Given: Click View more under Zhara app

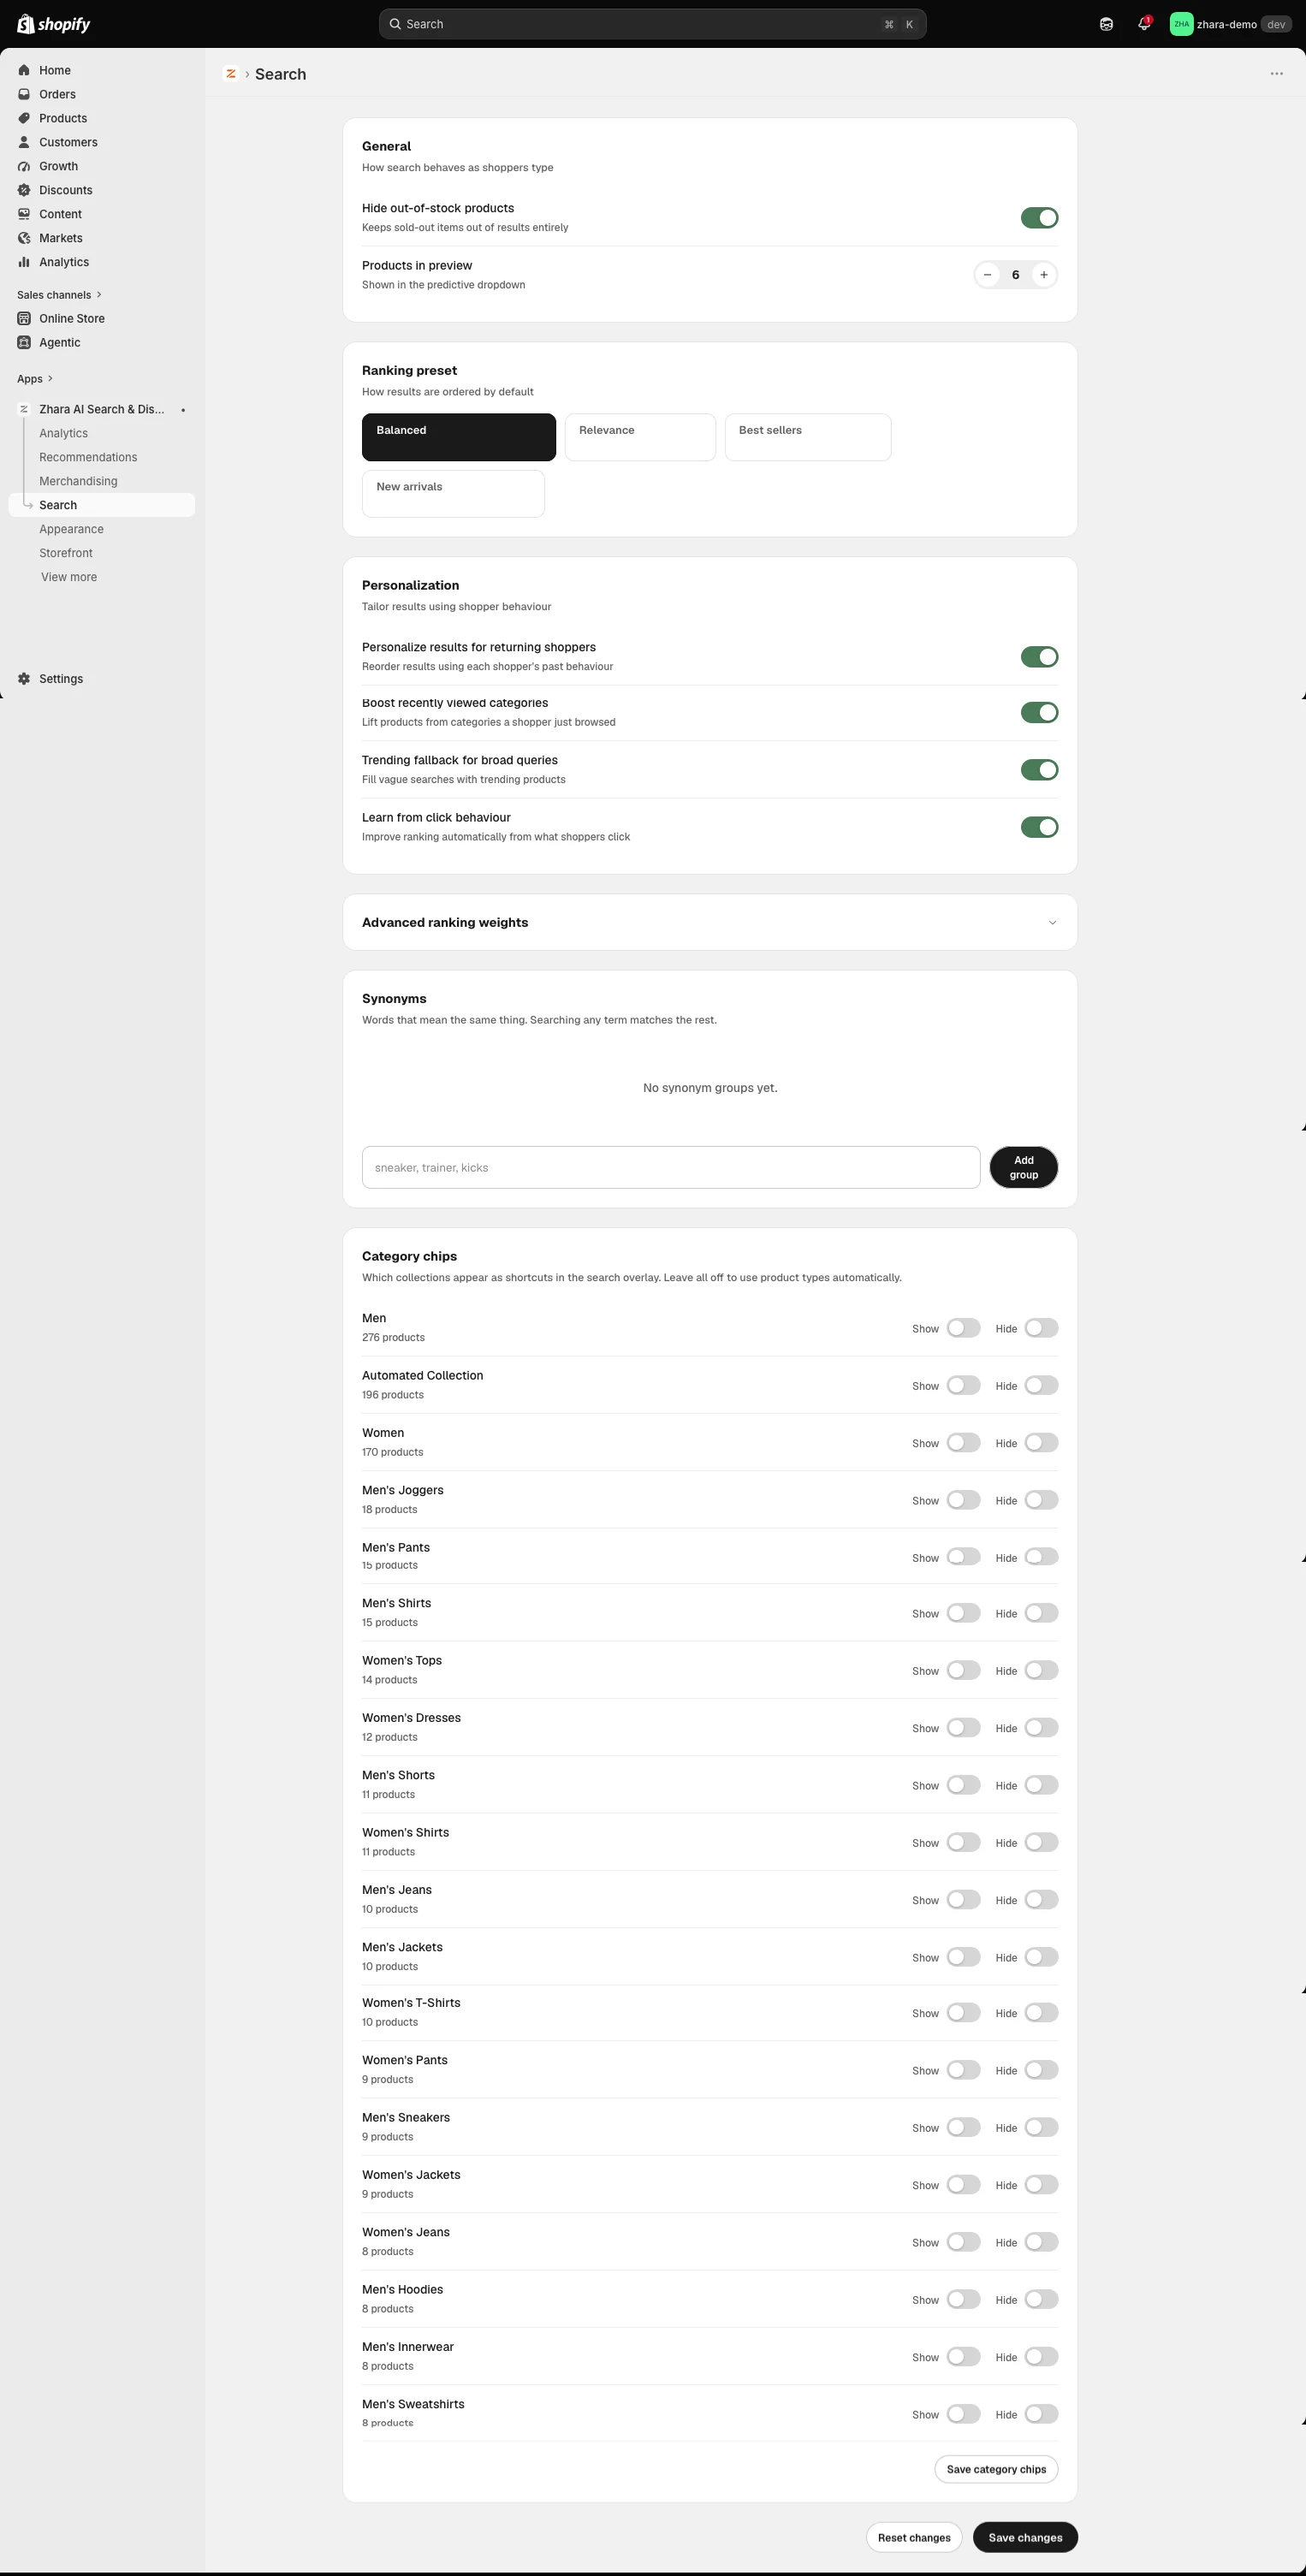Looking at the screenshot, I should [69, 577].
